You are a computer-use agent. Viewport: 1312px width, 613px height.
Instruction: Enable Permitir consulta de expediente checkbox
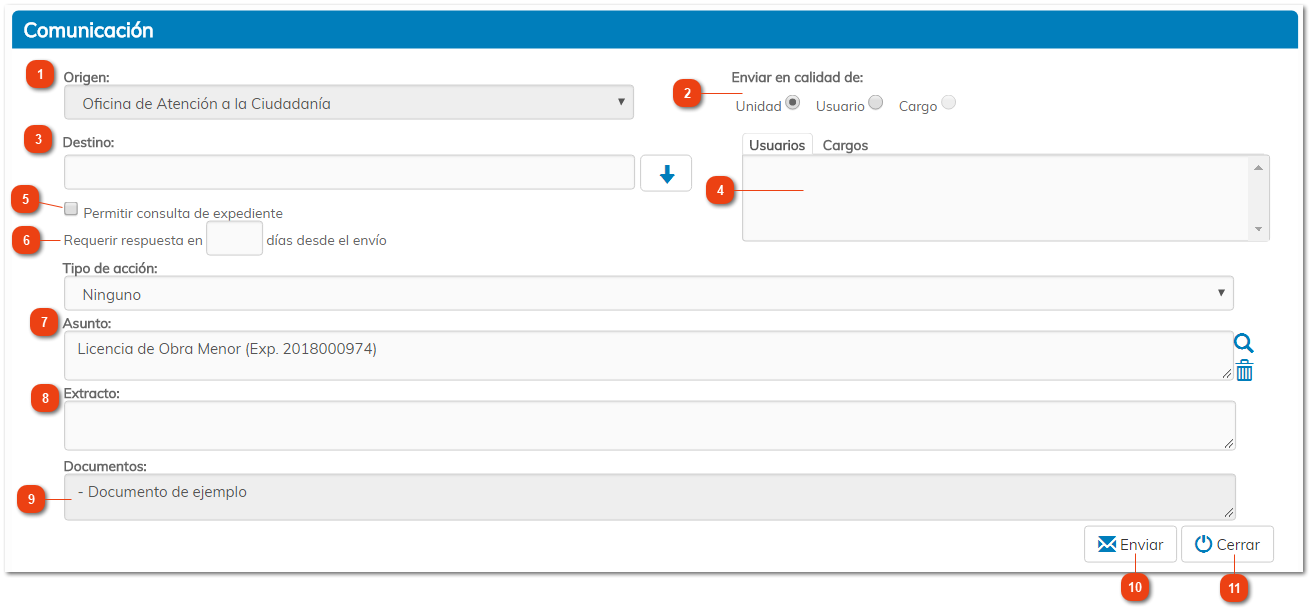[71, 209]
